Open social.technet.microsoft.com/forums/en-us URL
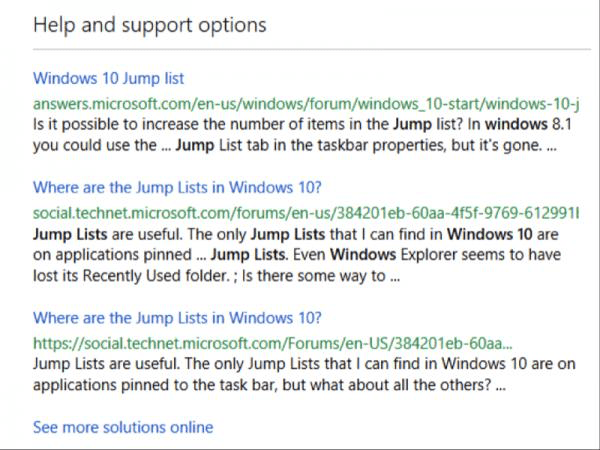This screenshot has height=450, width=600. (x=306, y=213)
